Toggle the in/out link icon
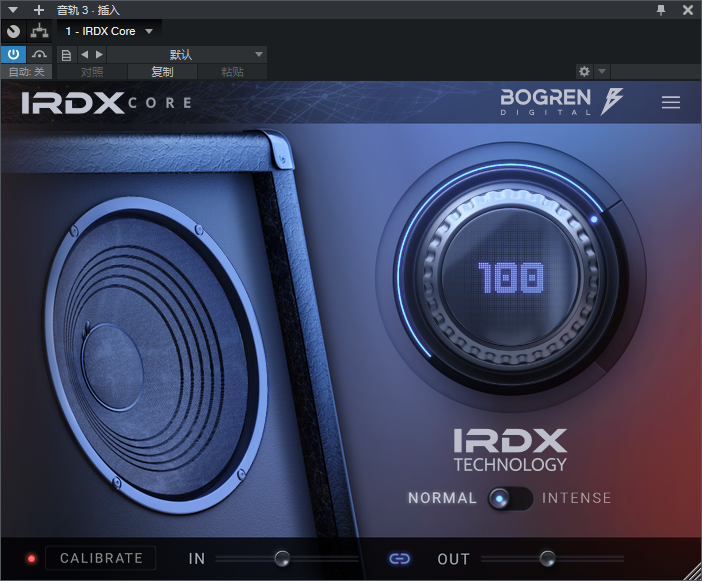The height and width of the screenshot is (581, 702). (399, 559)
